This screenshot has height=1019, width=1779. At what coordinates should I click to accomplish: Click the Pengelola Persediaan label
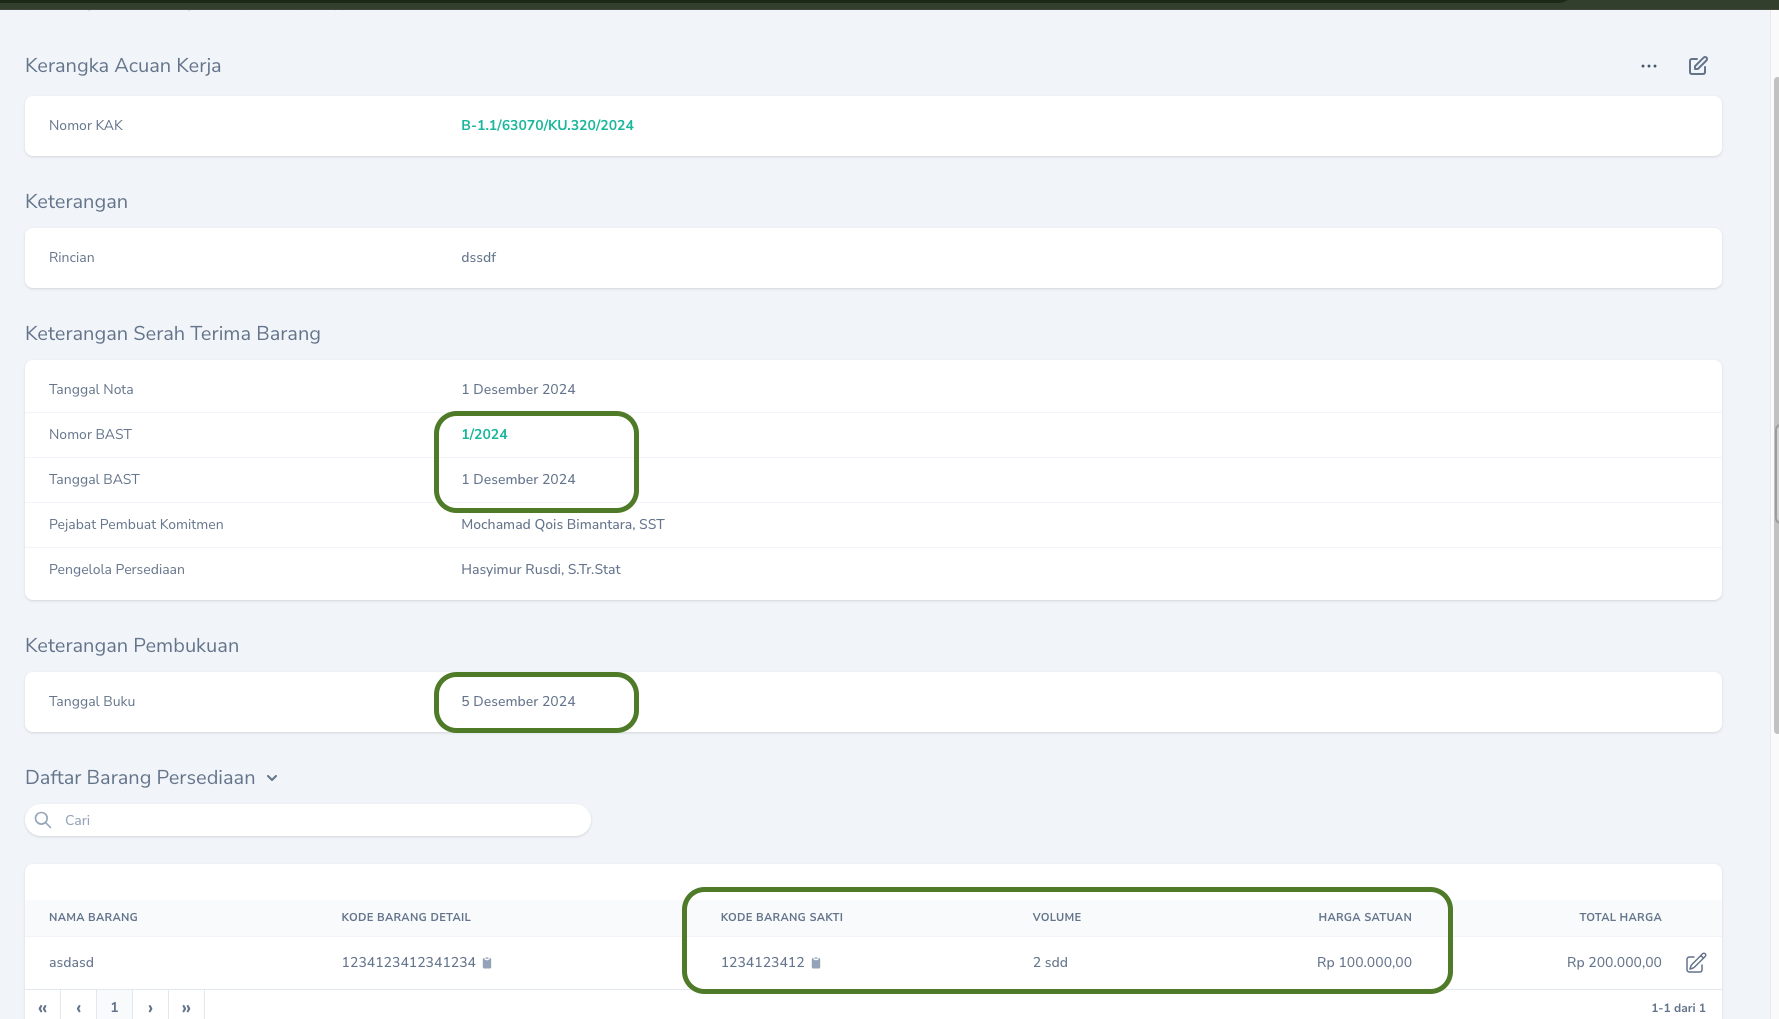point(117,569)
